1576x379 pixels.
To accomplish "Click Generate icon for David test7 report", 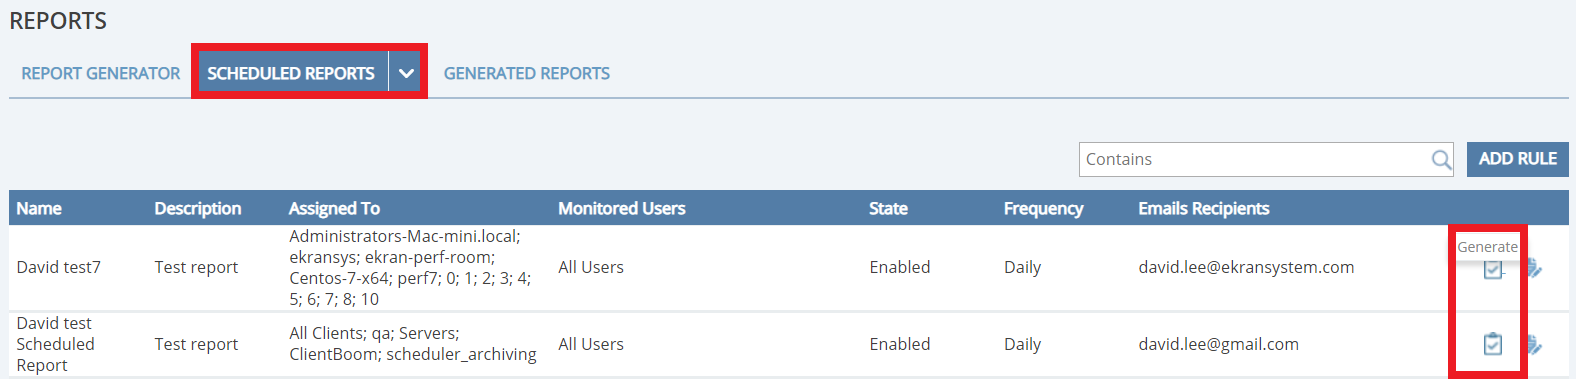I will tap(1492, 268).
